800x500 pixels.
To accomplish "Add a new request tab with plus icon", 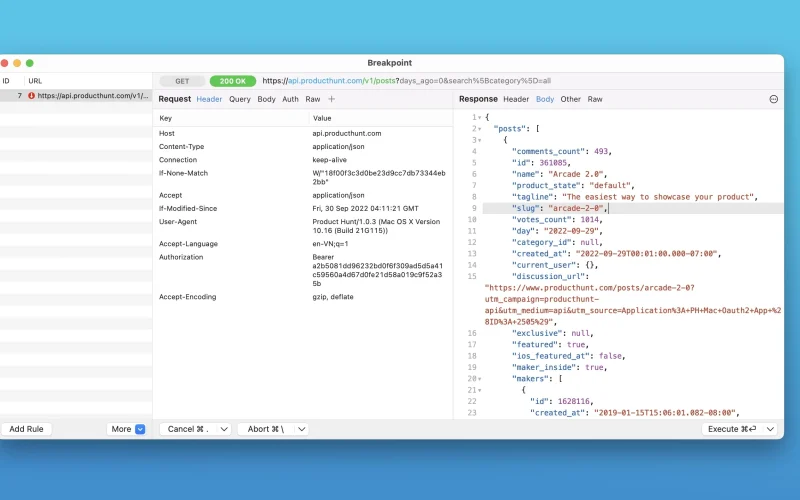I will point(332,99).
